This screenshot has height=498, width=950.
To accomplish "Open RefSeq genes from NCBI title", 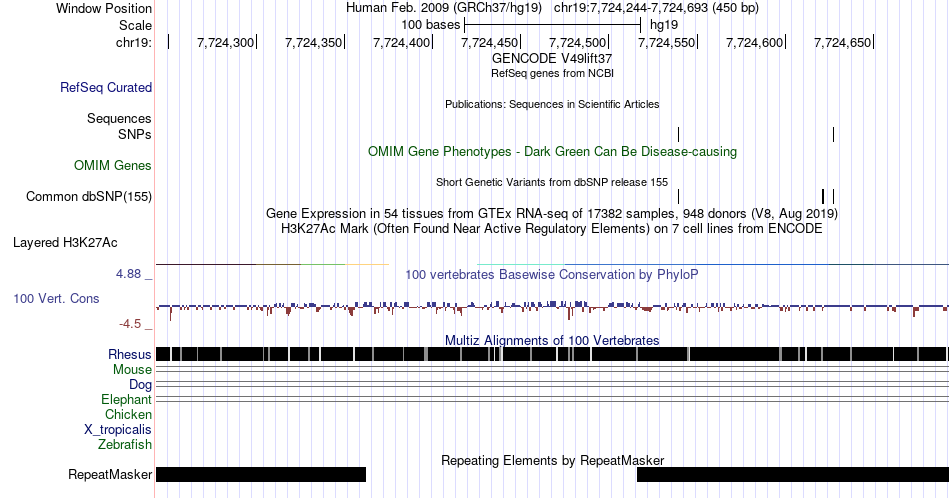I will [552, 73].
